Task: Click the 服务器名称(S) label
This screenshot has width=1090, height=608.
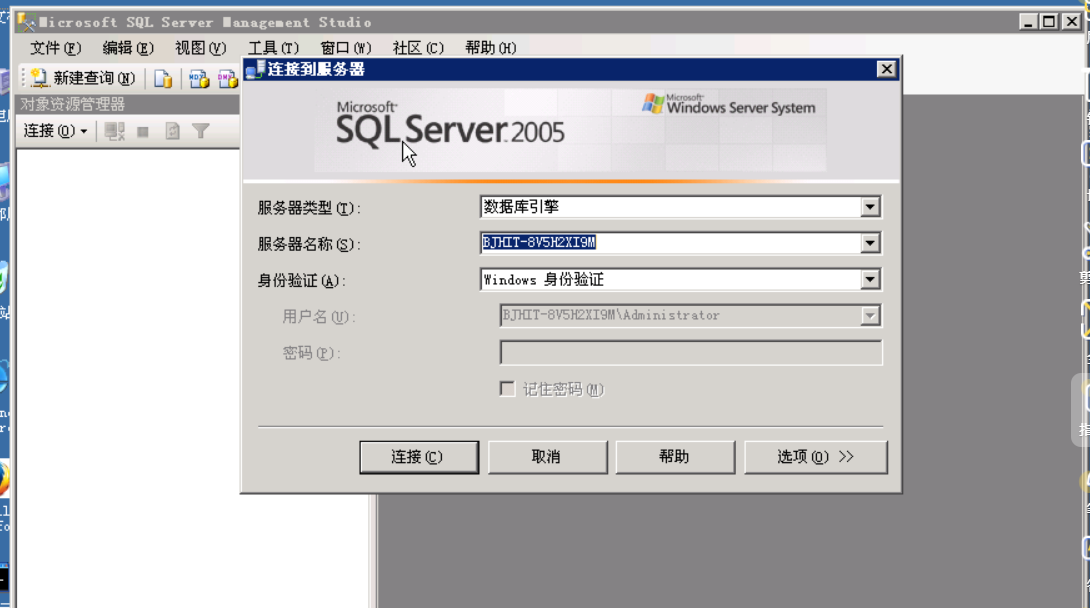Action: coord(309,244)
